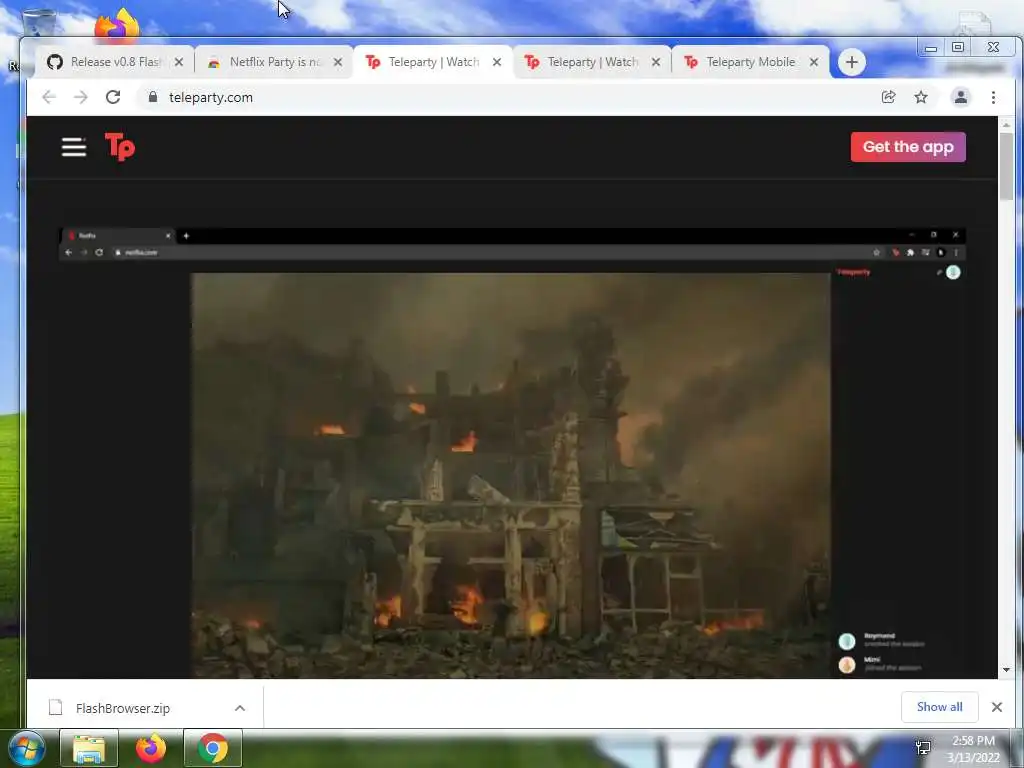Click Show all downloads
This screenshot has width=1024, height=768.
tap(939, 707)
